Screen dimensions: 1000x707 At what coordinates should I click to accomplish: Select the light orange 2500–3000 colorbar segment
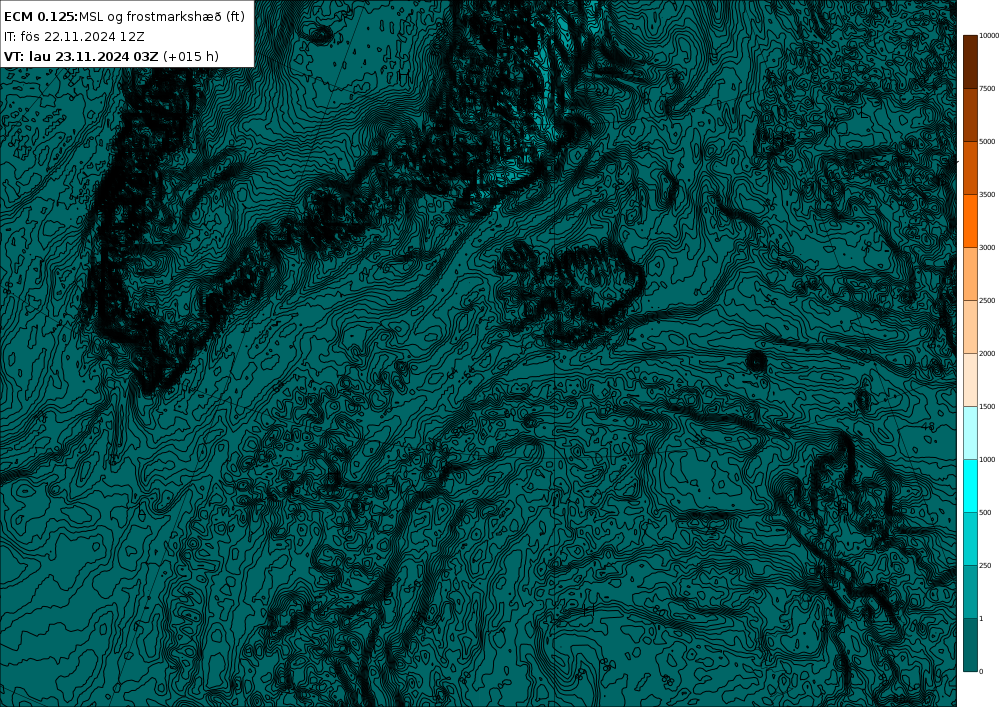coord(970,273)
